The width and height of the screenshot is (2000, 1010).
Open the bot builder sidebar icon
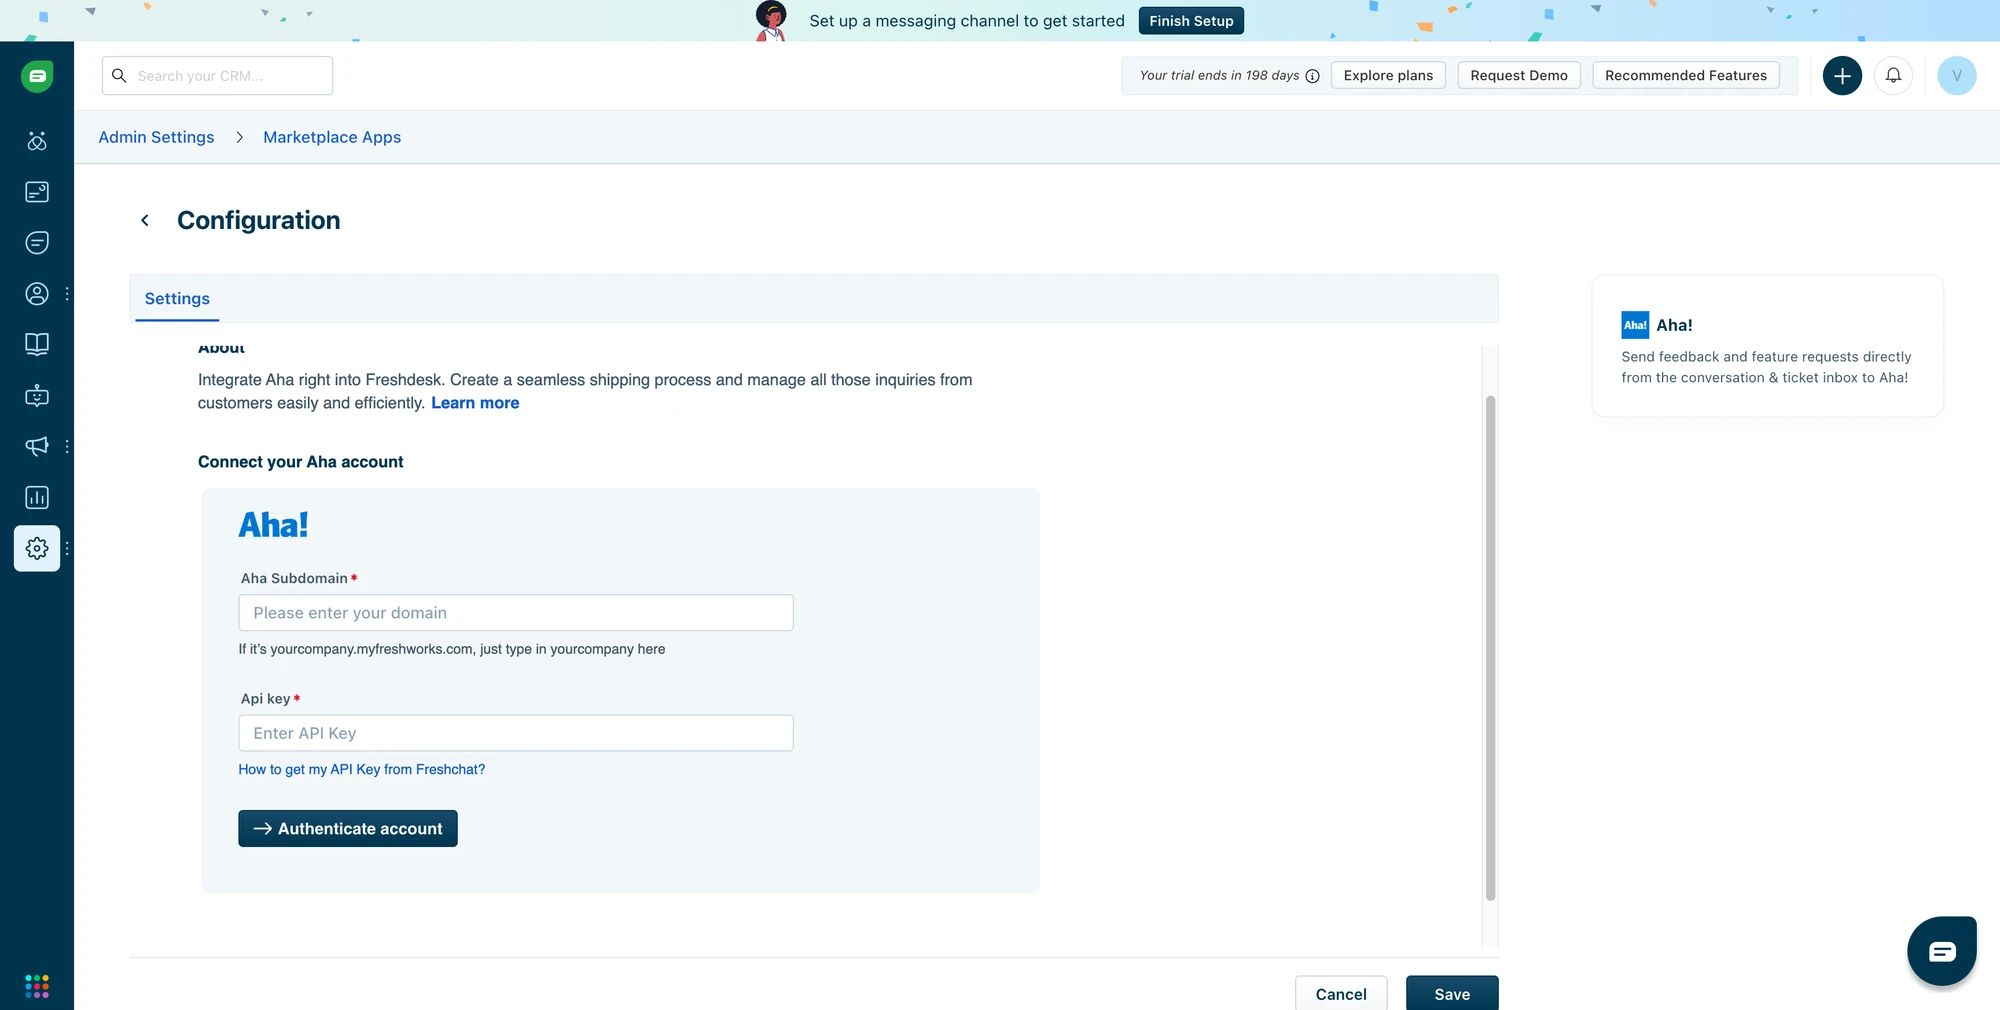37,396
